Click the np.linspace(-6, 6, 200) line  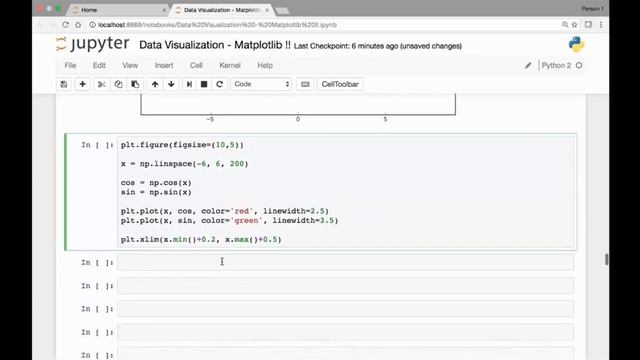[184, 164]
